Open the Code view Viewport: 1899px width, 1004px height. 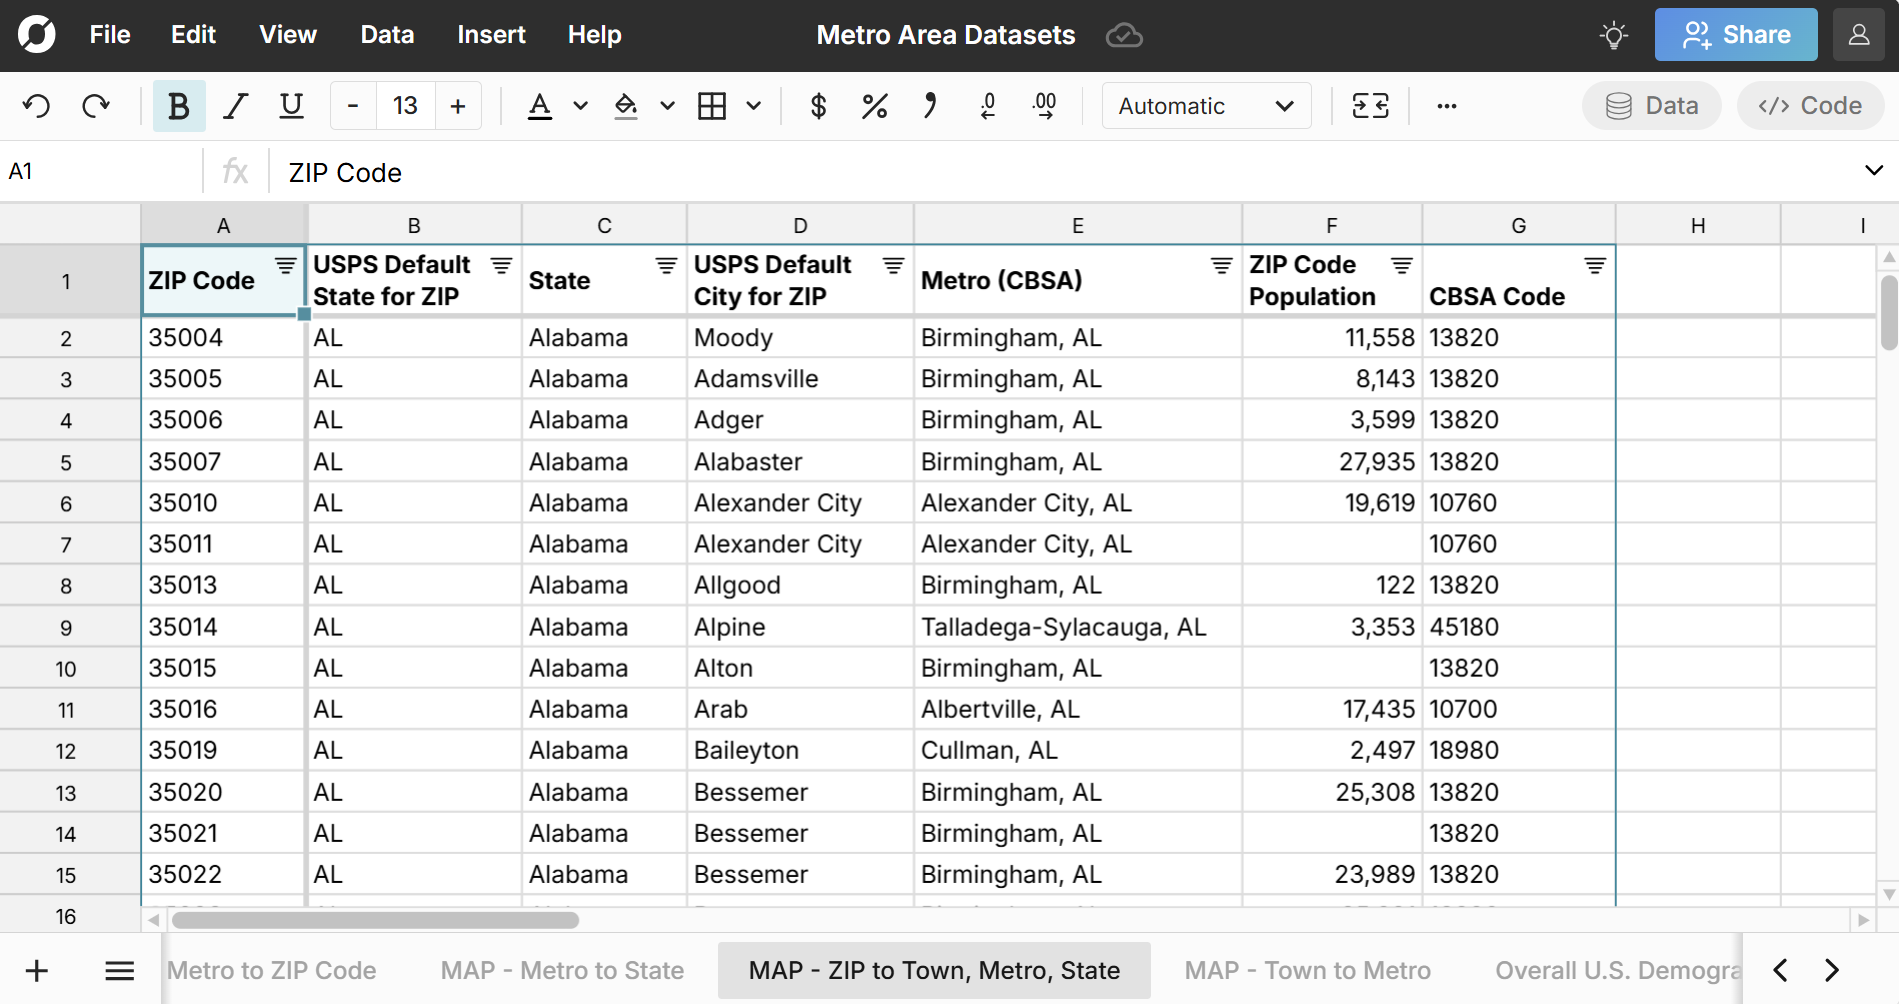point(1810,105)
